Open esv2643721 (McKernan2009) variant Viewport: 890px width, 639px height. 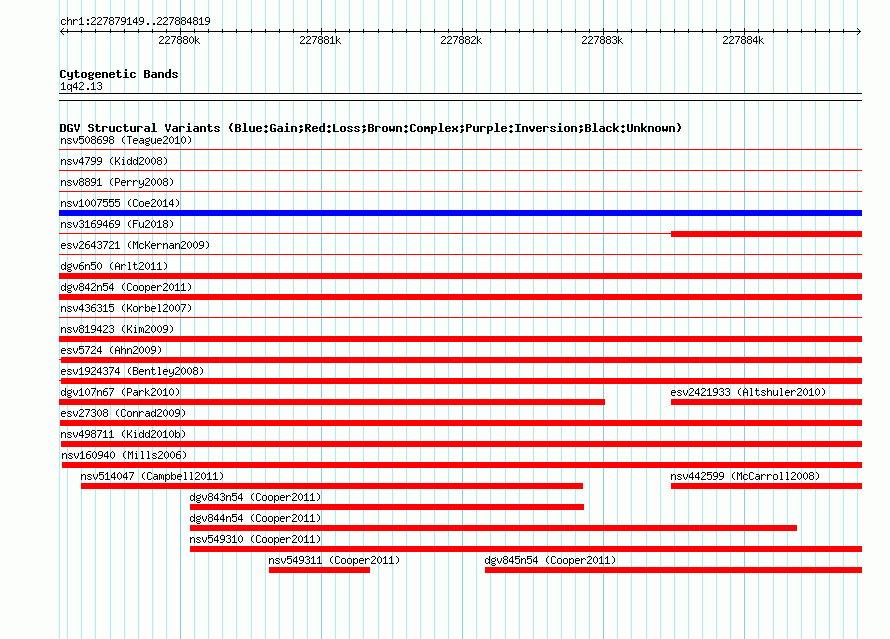135,245
